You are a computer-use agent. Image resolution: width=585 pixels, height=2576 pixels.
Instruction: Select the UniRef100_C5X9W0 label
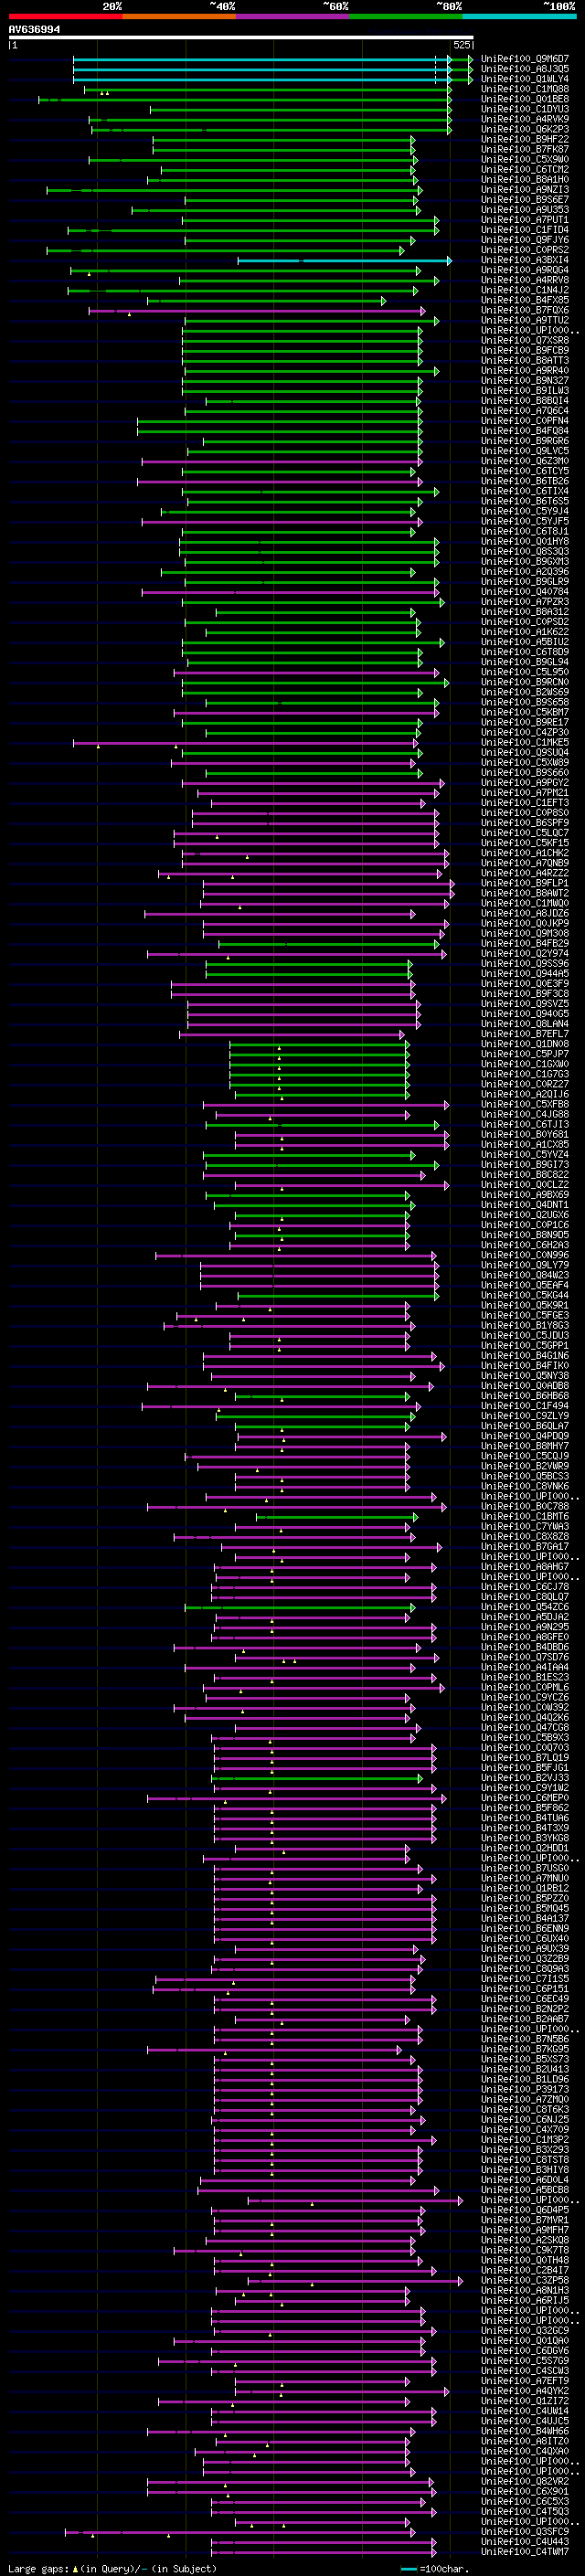tap(525, 159)
